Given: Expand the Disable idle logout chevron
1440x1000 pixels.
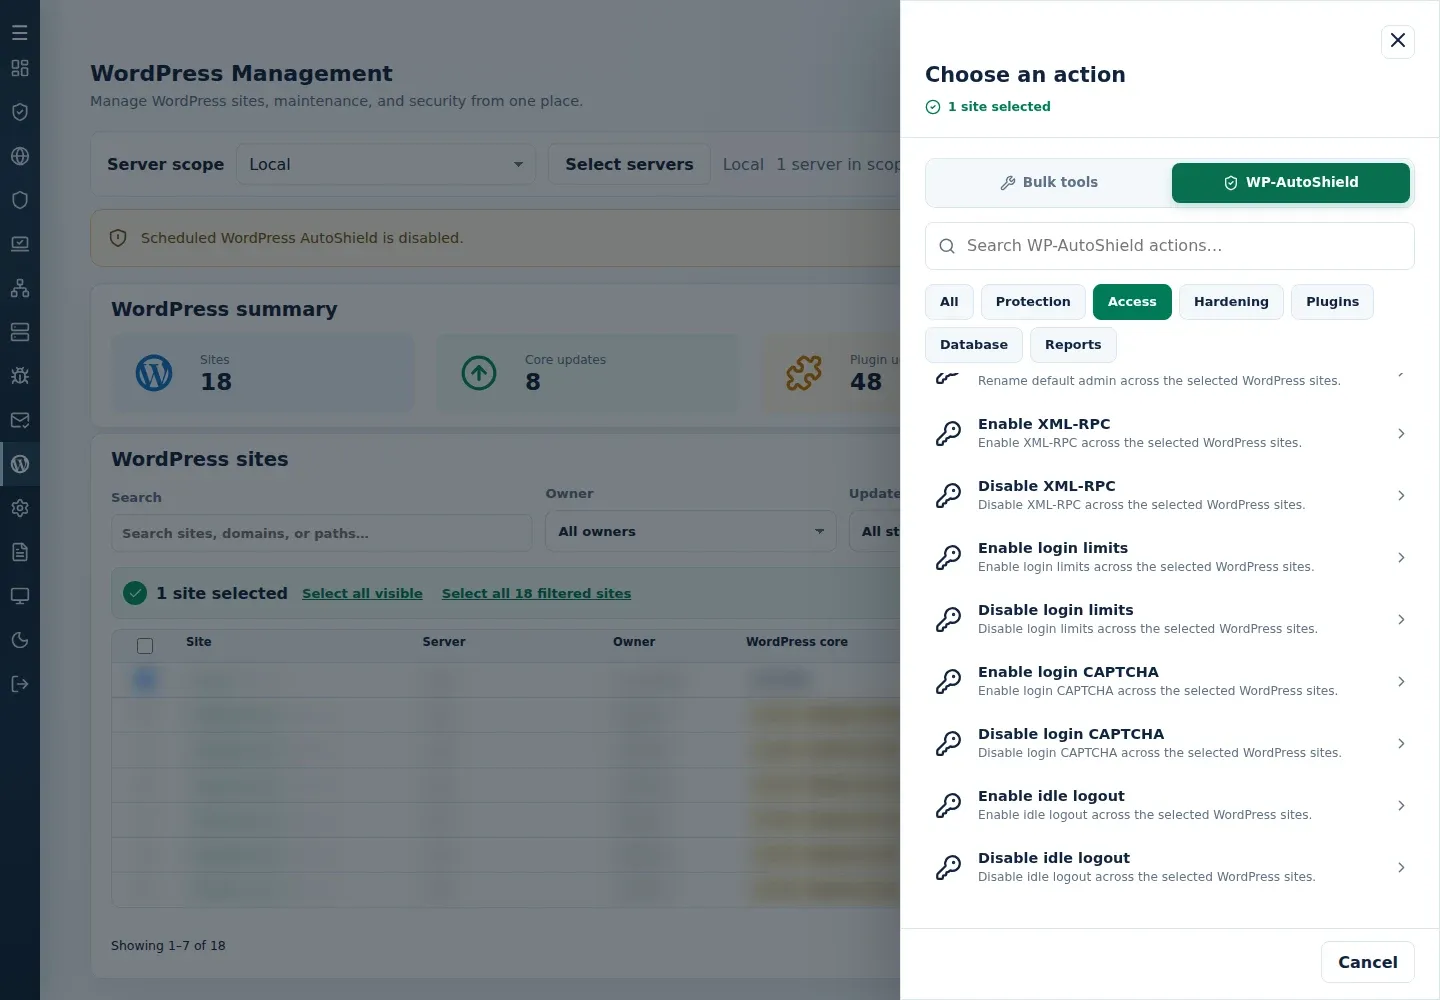Looking at the screenshot, I should (1401, 868).
